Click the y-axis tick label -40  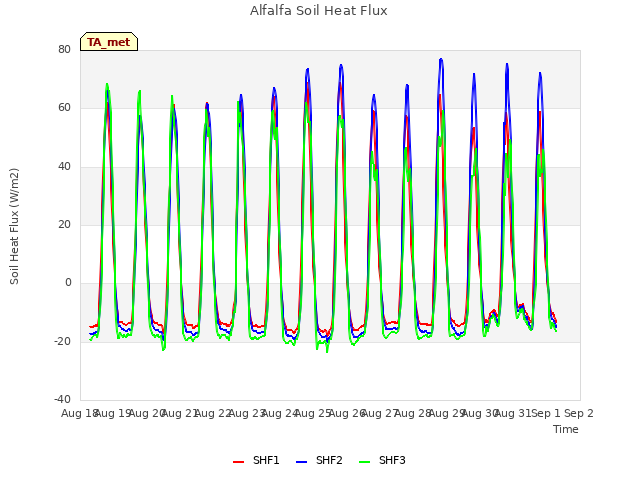click(x=63, y=399)
